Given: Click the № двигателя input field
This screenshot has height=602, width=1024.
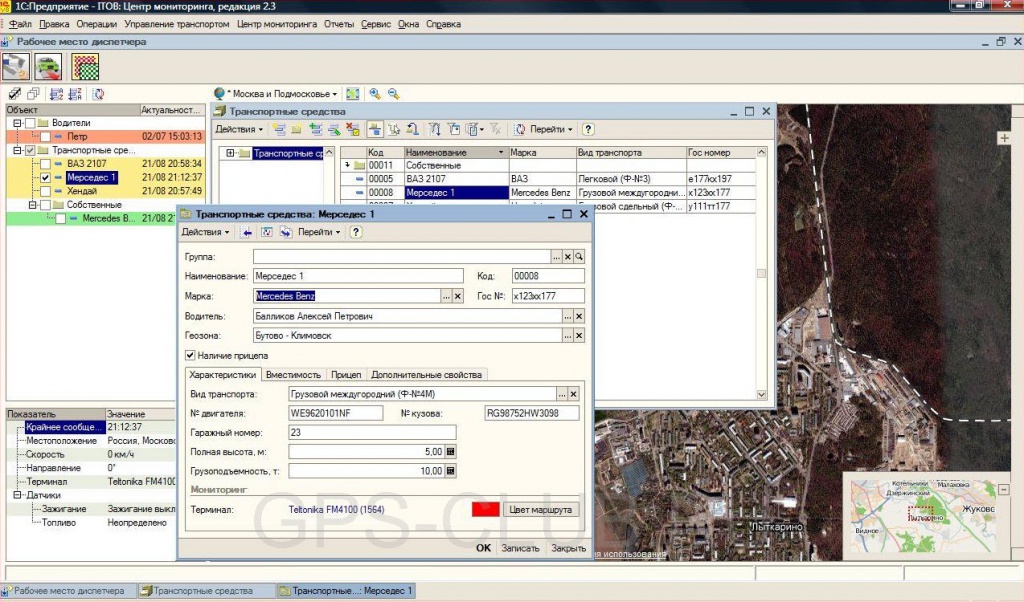Looking at the screenshot, I should point(336,413).
